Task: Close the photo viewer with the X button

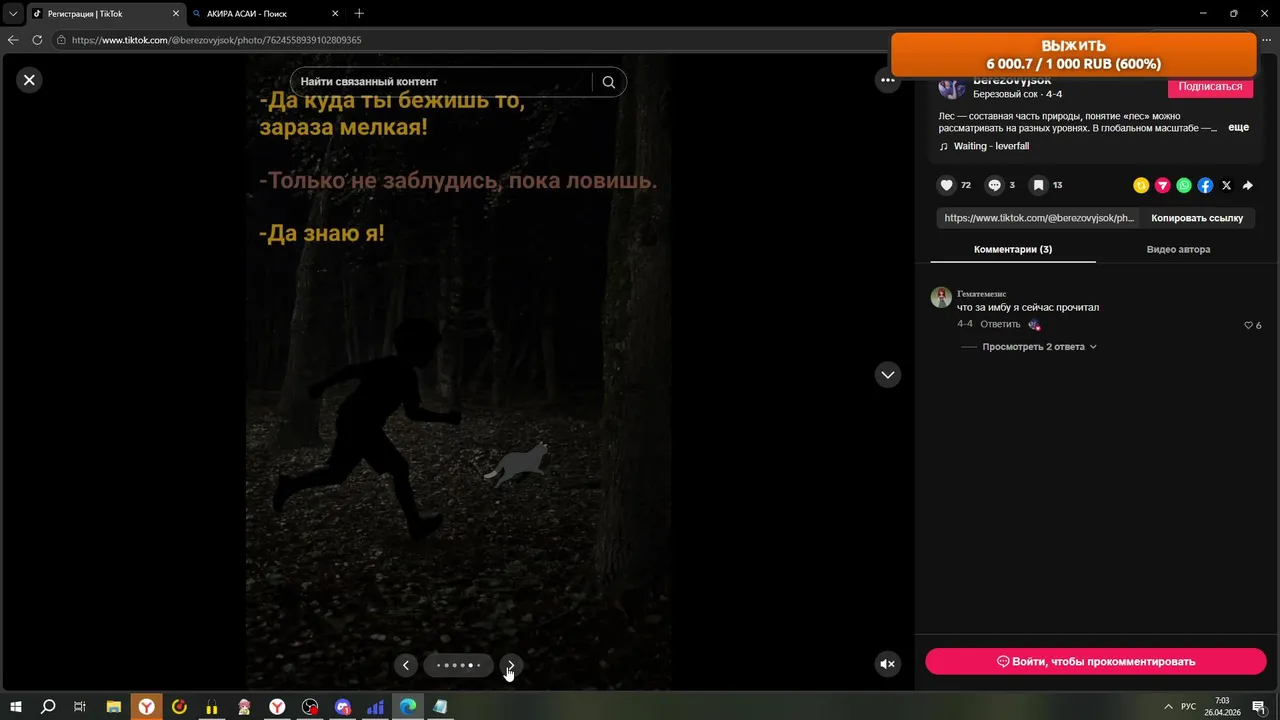Action: (x=29, y=80)
